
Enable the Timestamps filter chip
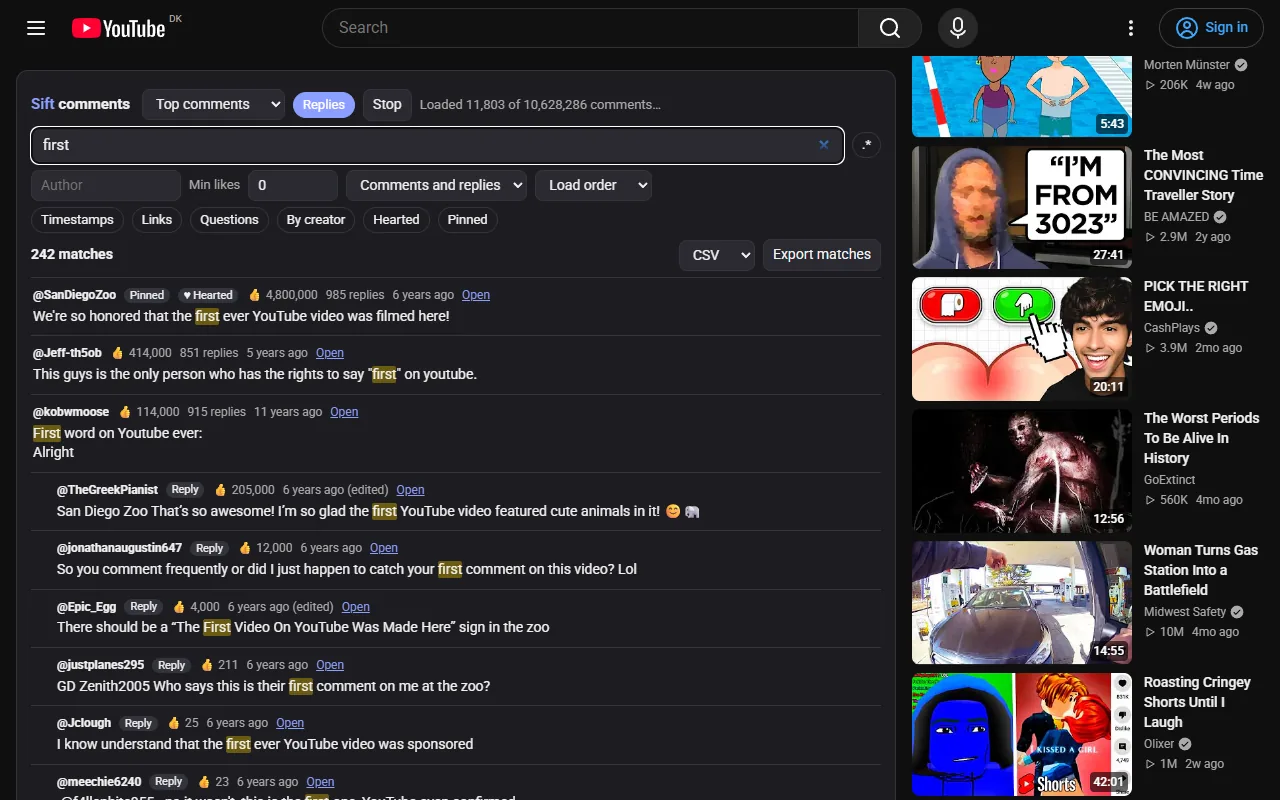[x=78, y=220]
